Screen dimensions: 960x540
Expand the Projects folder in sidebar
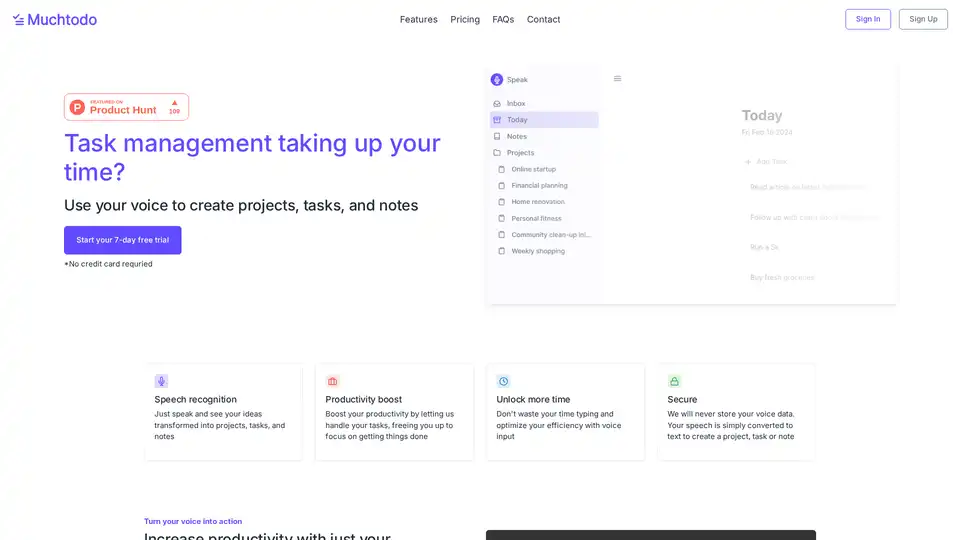[520, 153]
